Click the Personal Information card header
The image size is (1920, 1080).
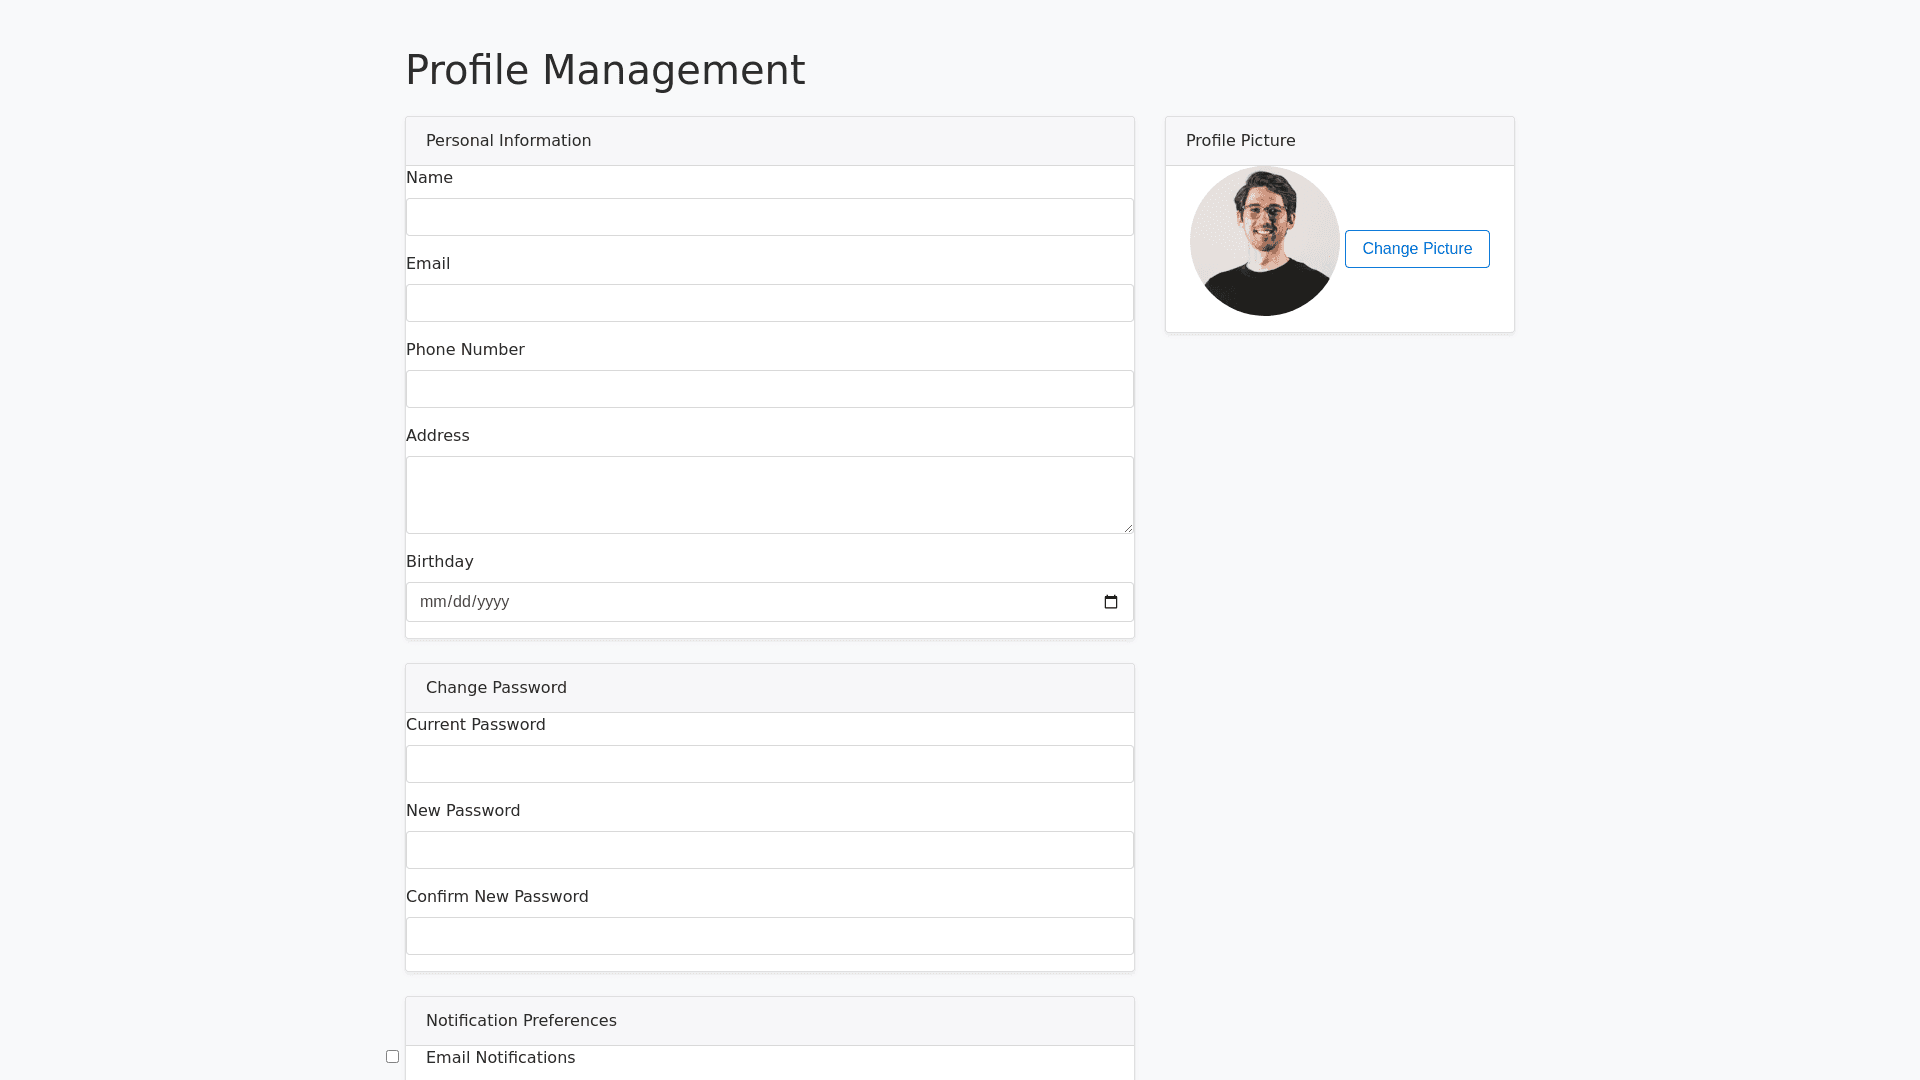point(508,141)
